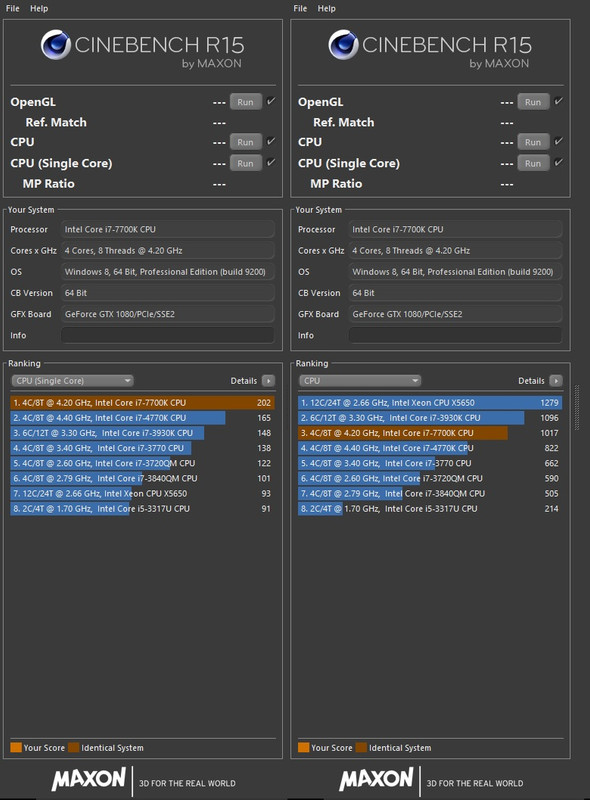Image resolution: width=590 pixels, height=800 pixels.
Task: Select i7-7700K row scoring 1017
Action: coord(430,433)
